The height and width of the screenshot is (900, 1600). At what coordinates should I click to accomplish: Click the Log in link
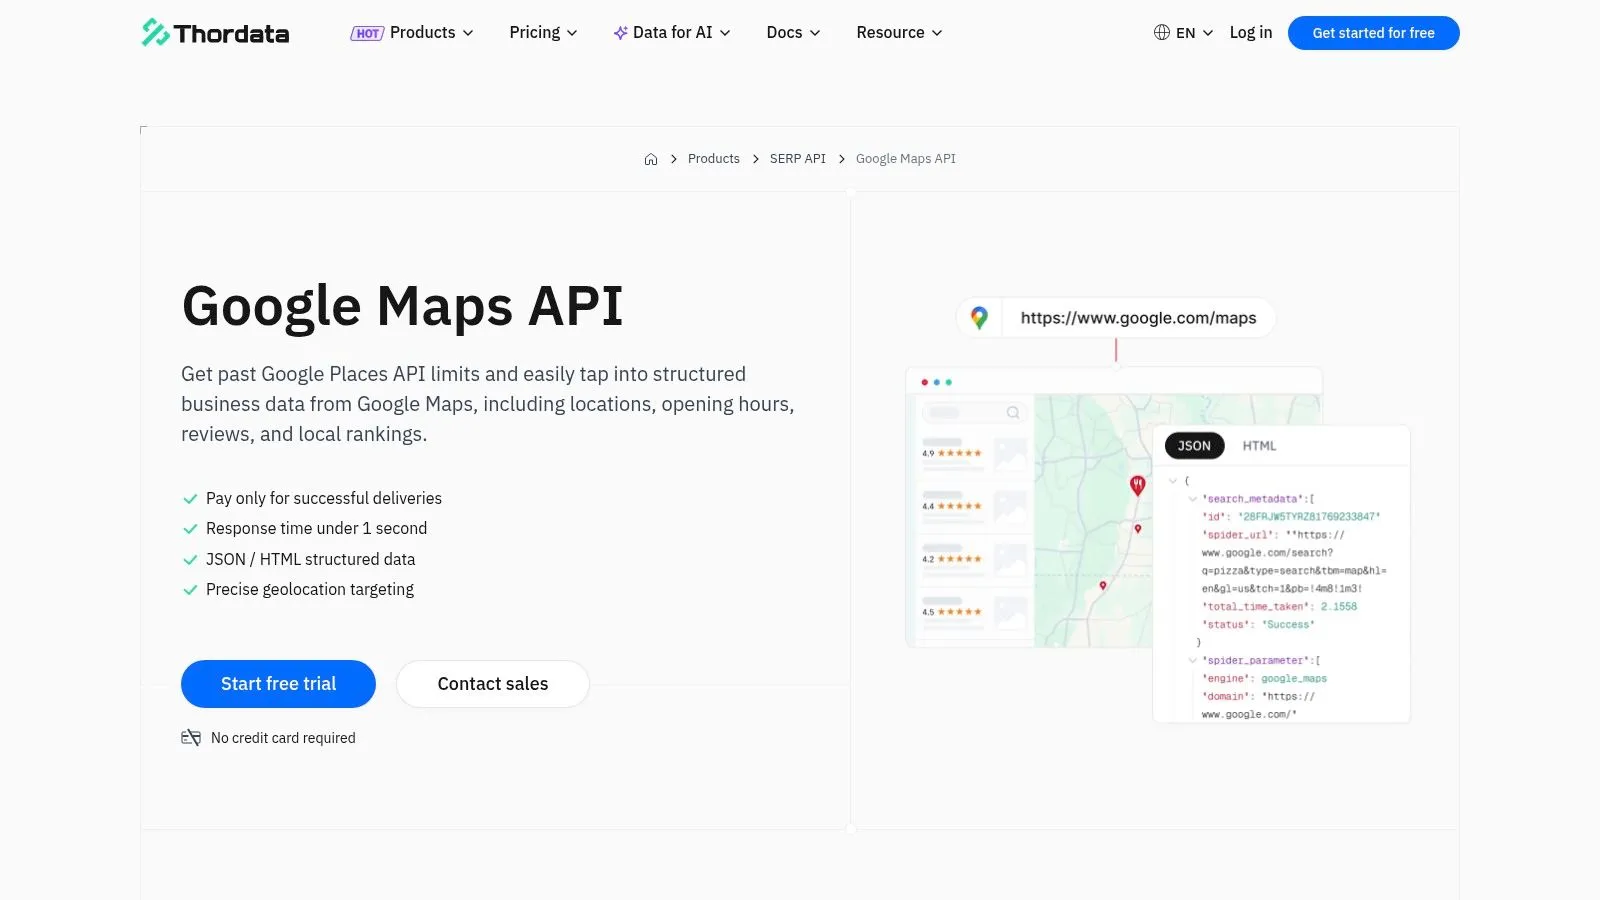click(1250, 33)
